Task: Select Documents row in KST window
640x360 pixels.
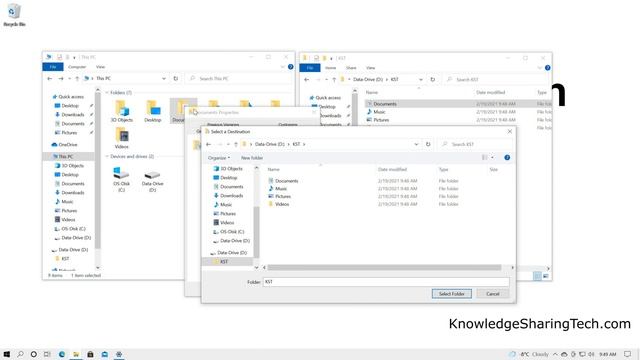Action: tap(457, 104)
